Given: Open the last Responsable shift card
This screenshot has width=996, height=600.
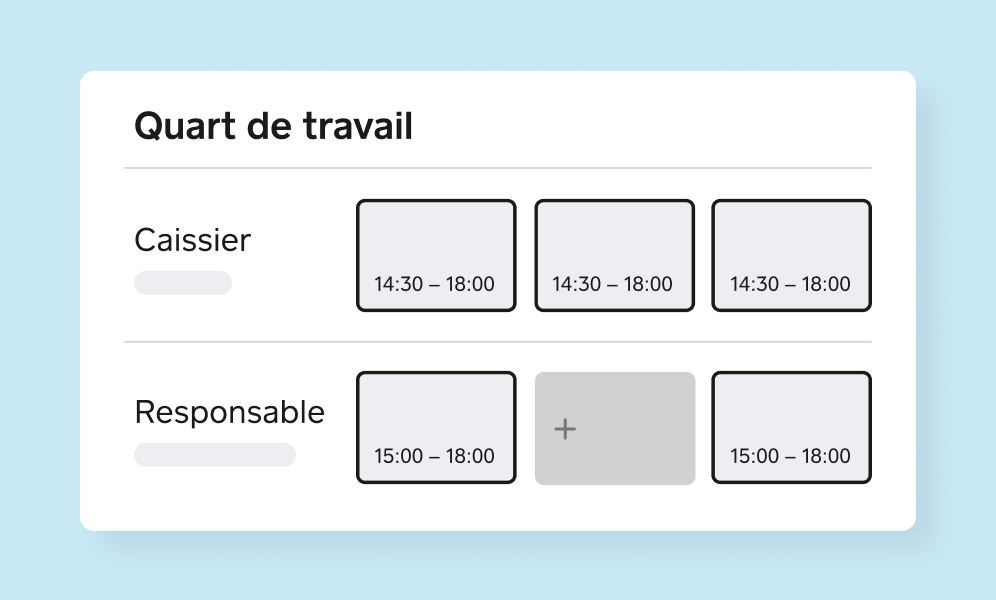Looking at the screenshot, I should pyautogui.click(x=791, y=427).
